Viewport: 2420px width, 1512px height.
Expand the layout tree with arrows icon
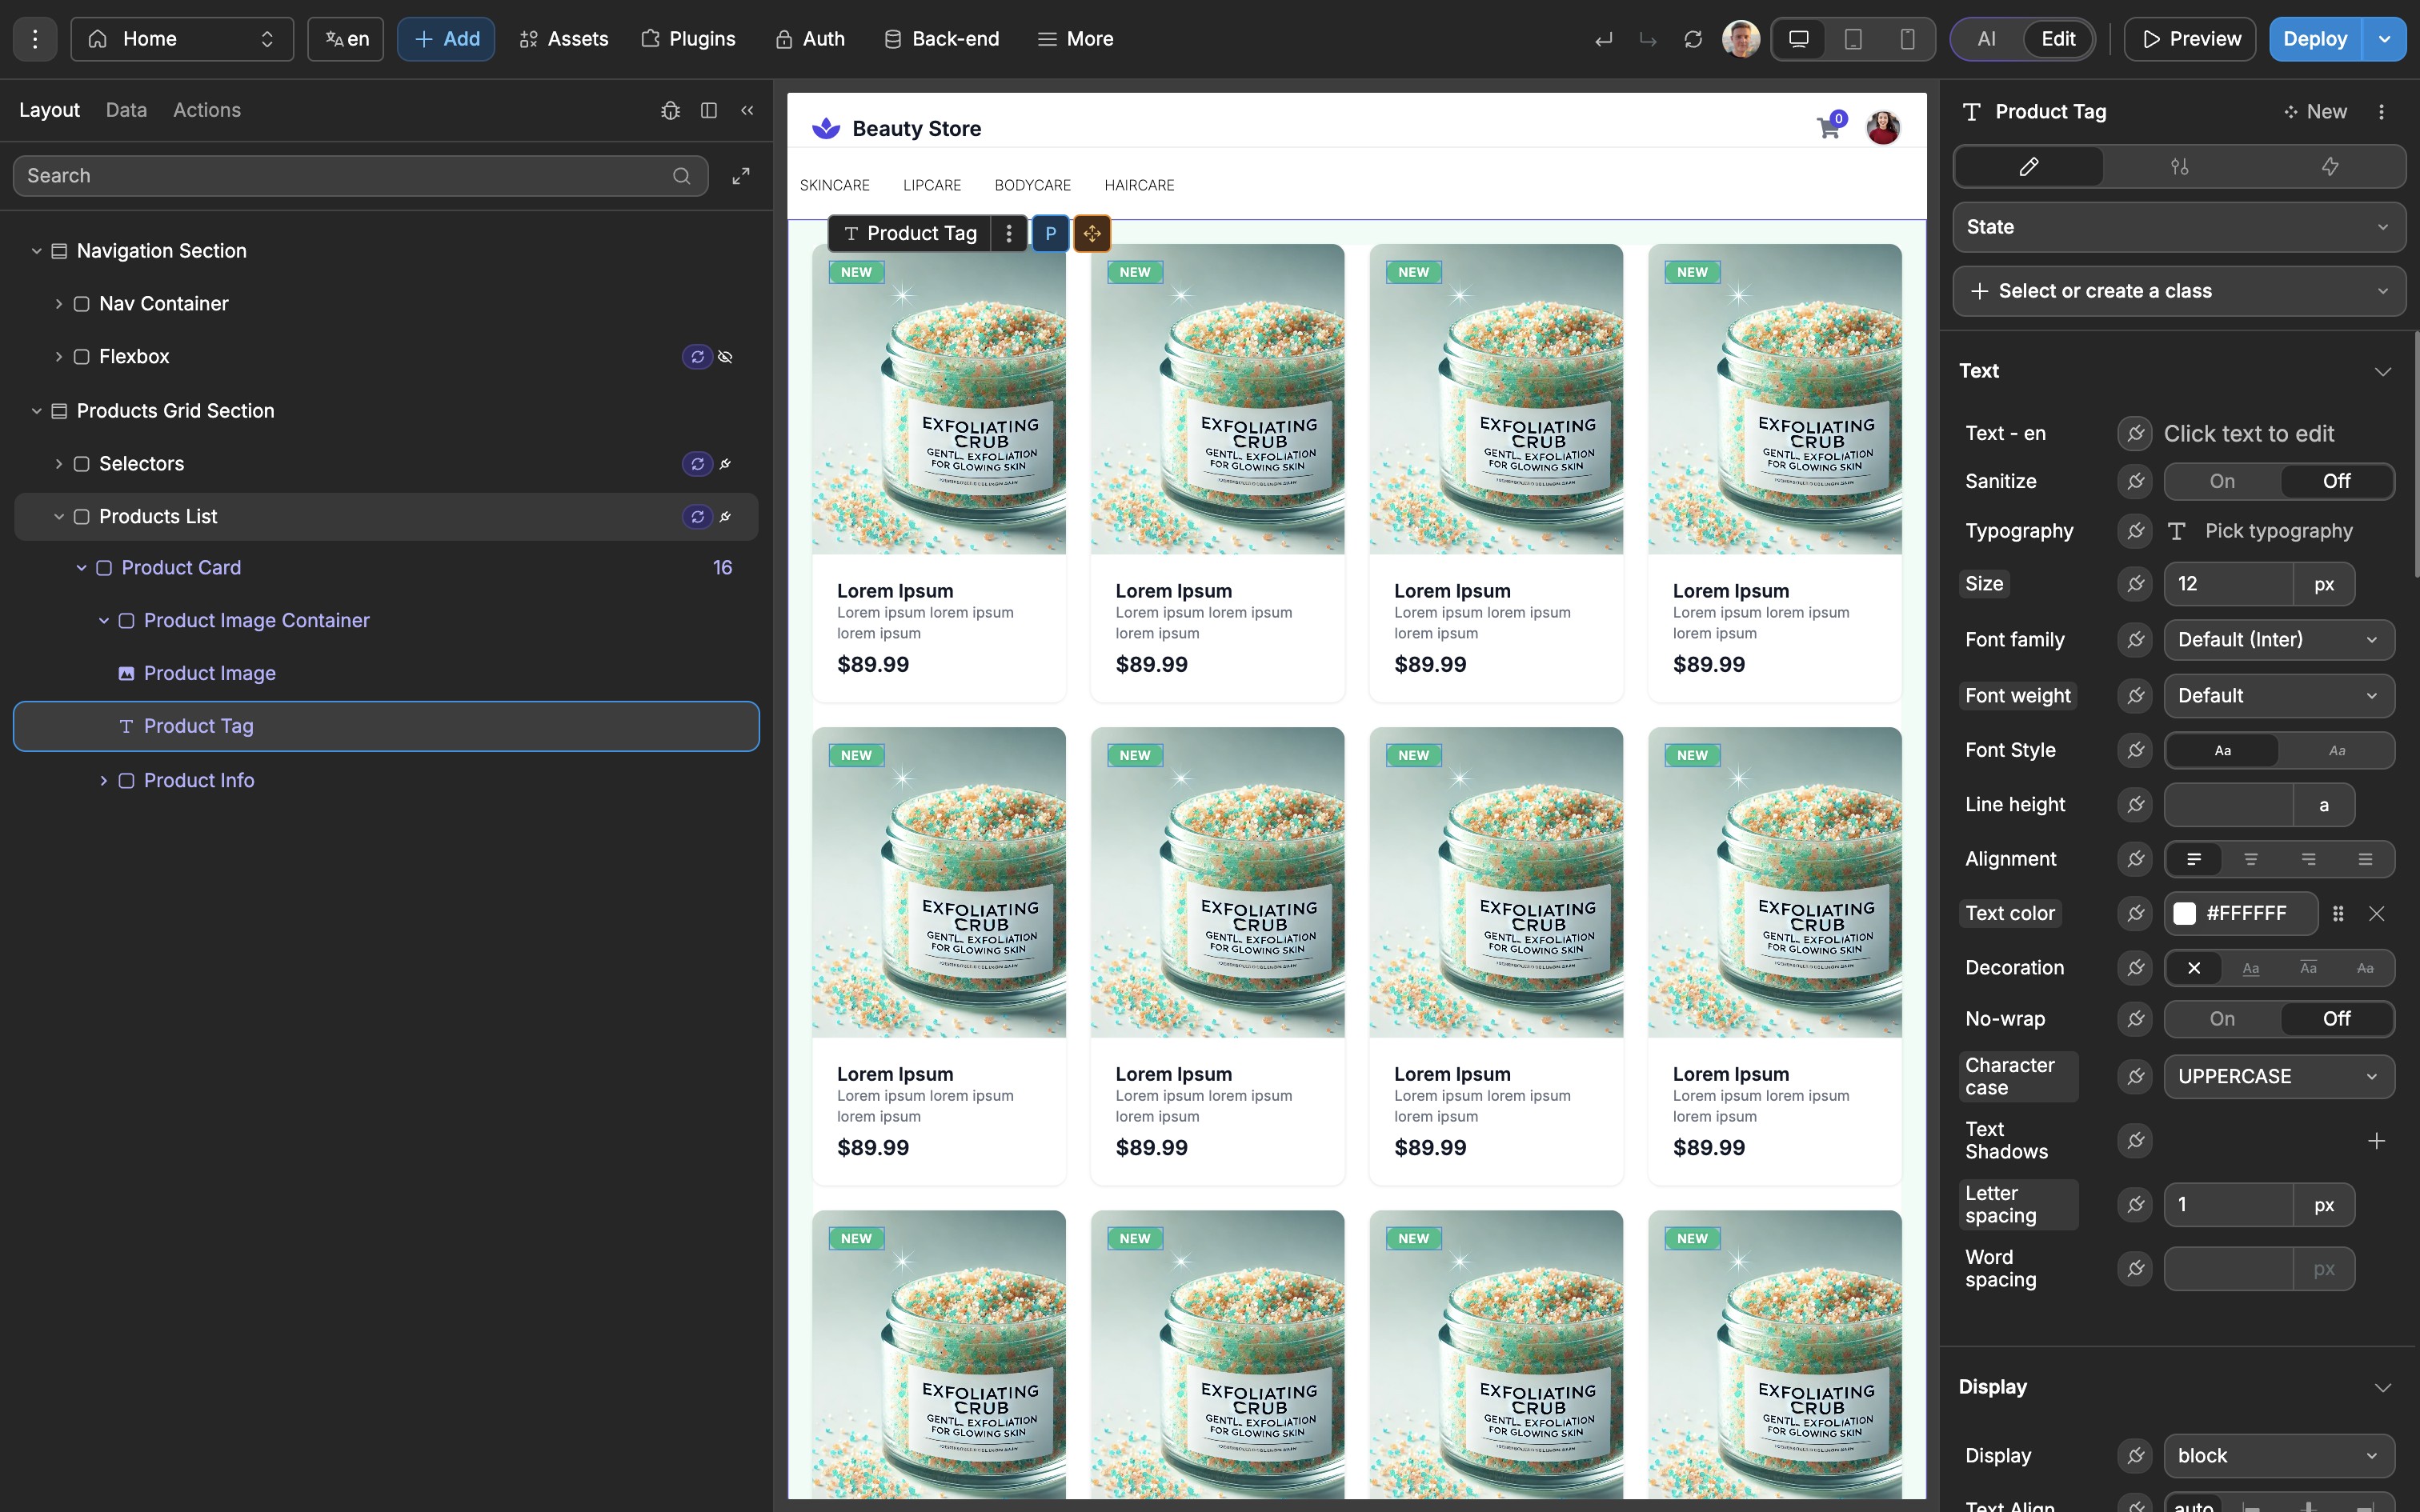click(741, 176)
